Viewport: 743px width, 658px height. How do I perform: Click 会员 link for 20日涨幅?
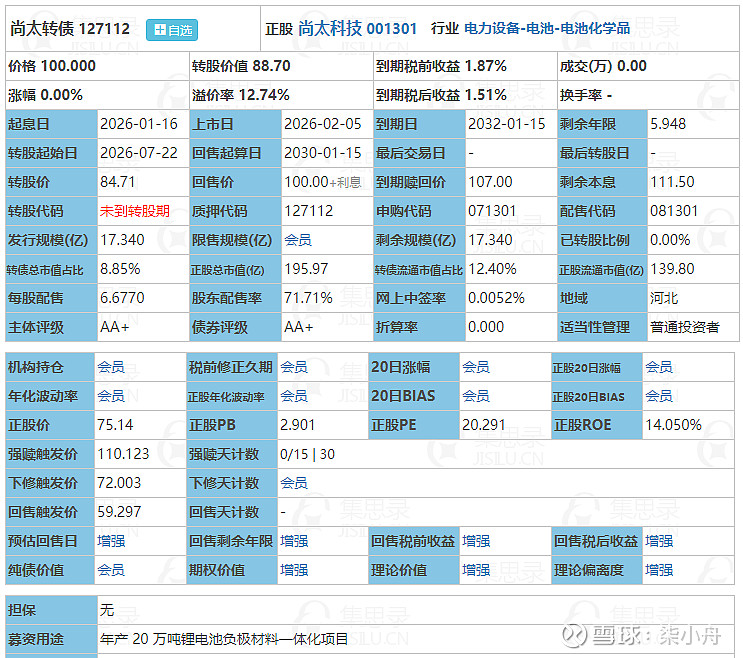click(x=476, y=367)
